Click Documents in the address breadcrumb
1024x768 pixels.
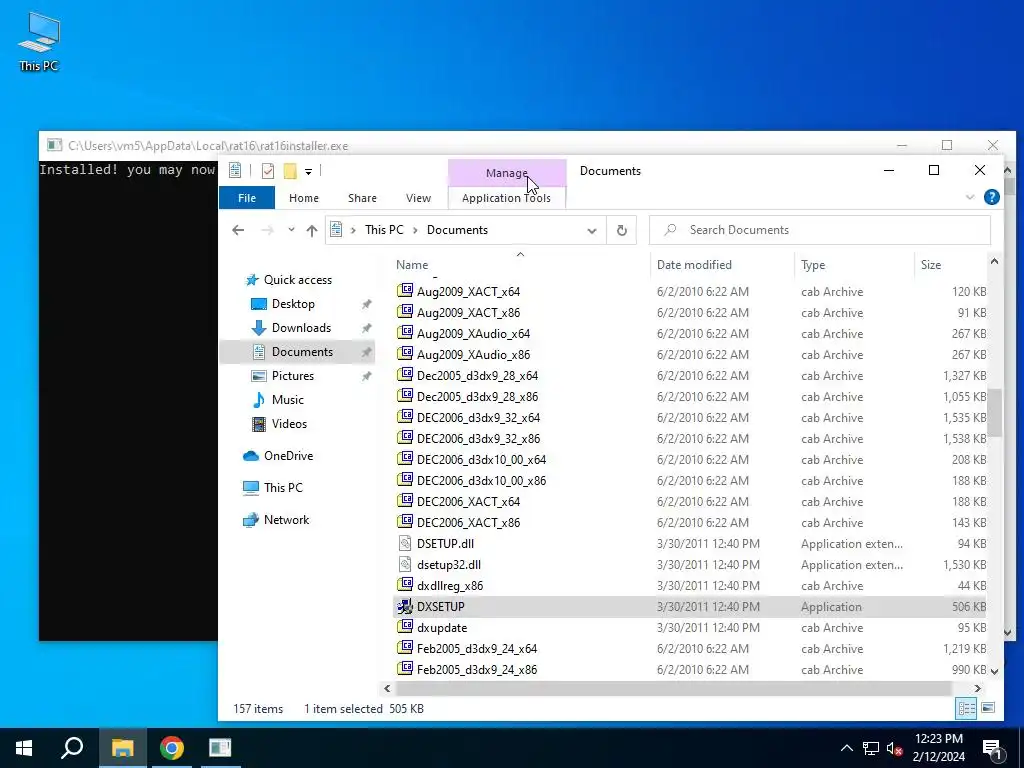click(457, 230)
